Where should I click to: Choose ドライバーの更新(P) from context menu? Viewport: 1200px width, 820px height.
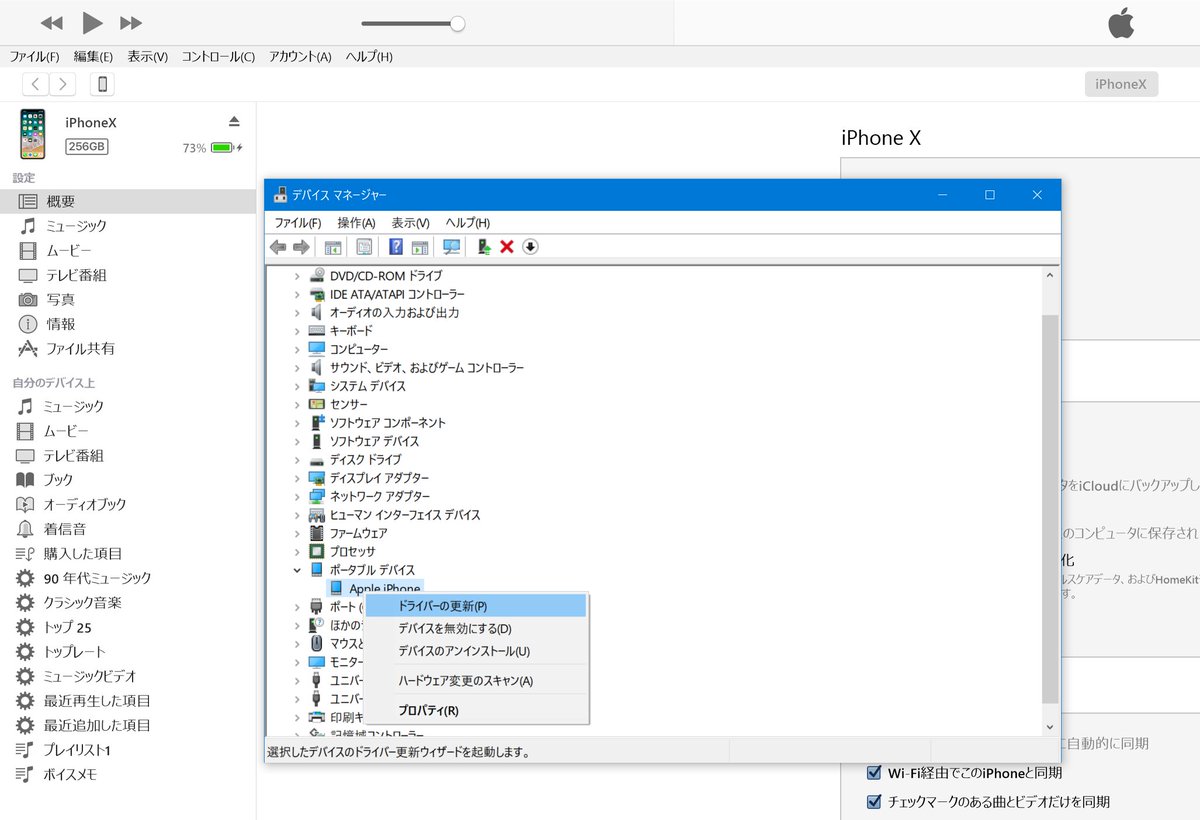[476, 606]
